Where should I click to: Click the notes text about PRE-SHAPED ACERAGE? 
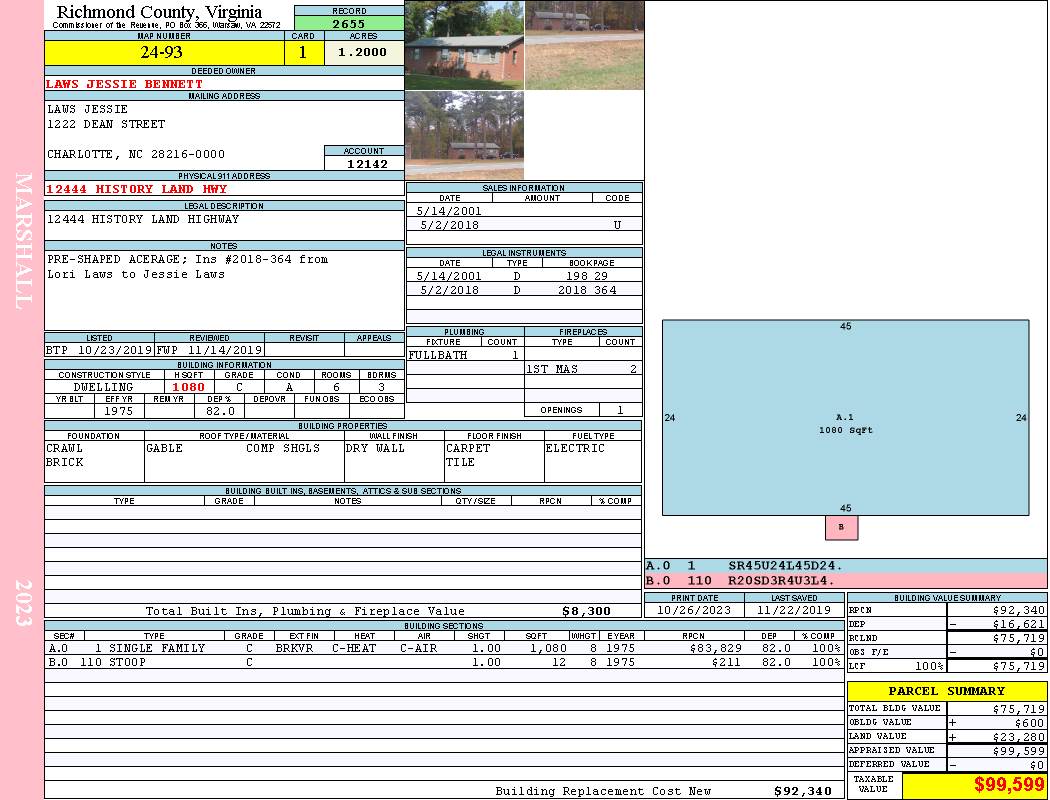[188, 266]
